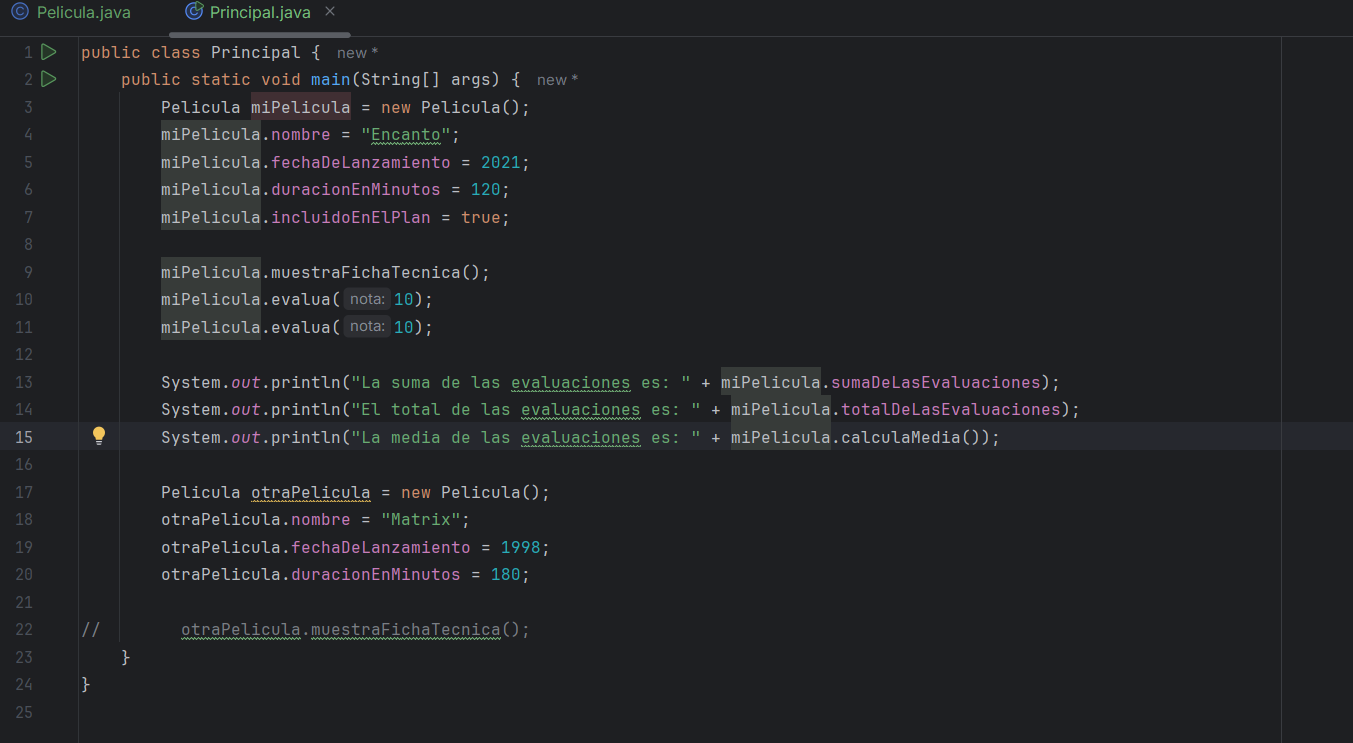Select the Principal.java tab
Viewport: 1353px width, 743px height.
pyautogui.click(x=260, y=13)
